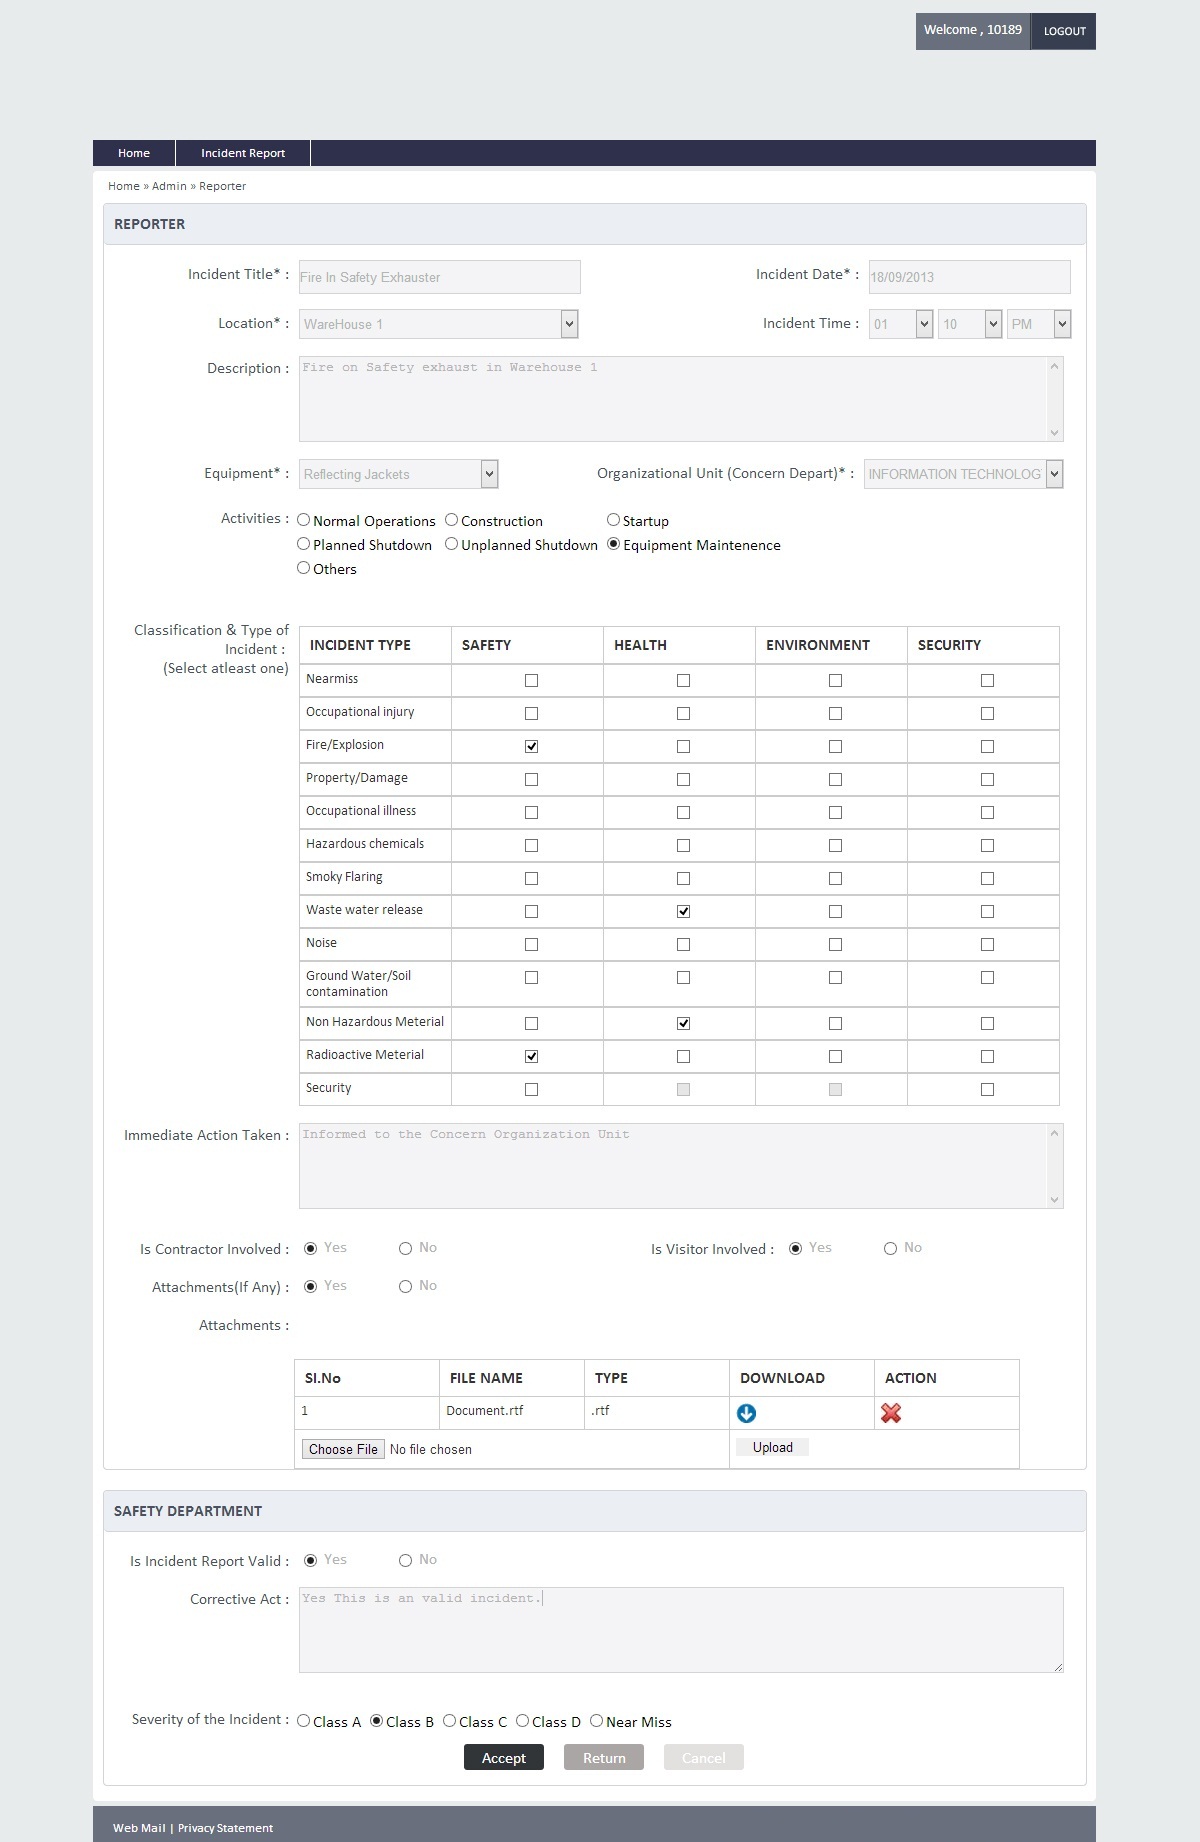The image size is (1200, 1842).
Task: Click the Incident Title input field
Action: coord(439,277)
